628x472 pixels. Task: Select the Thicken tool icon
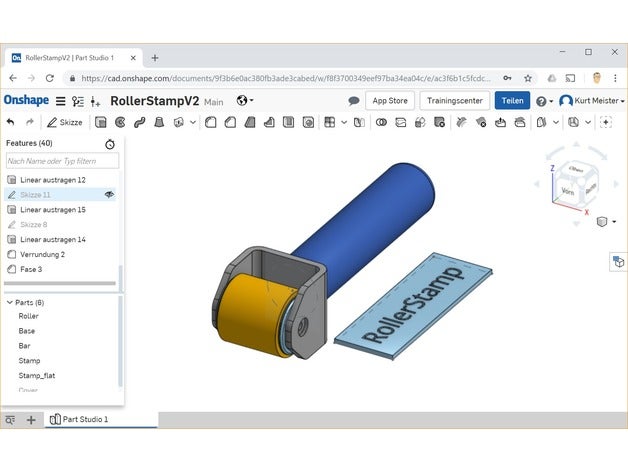(x=179, y=122)
